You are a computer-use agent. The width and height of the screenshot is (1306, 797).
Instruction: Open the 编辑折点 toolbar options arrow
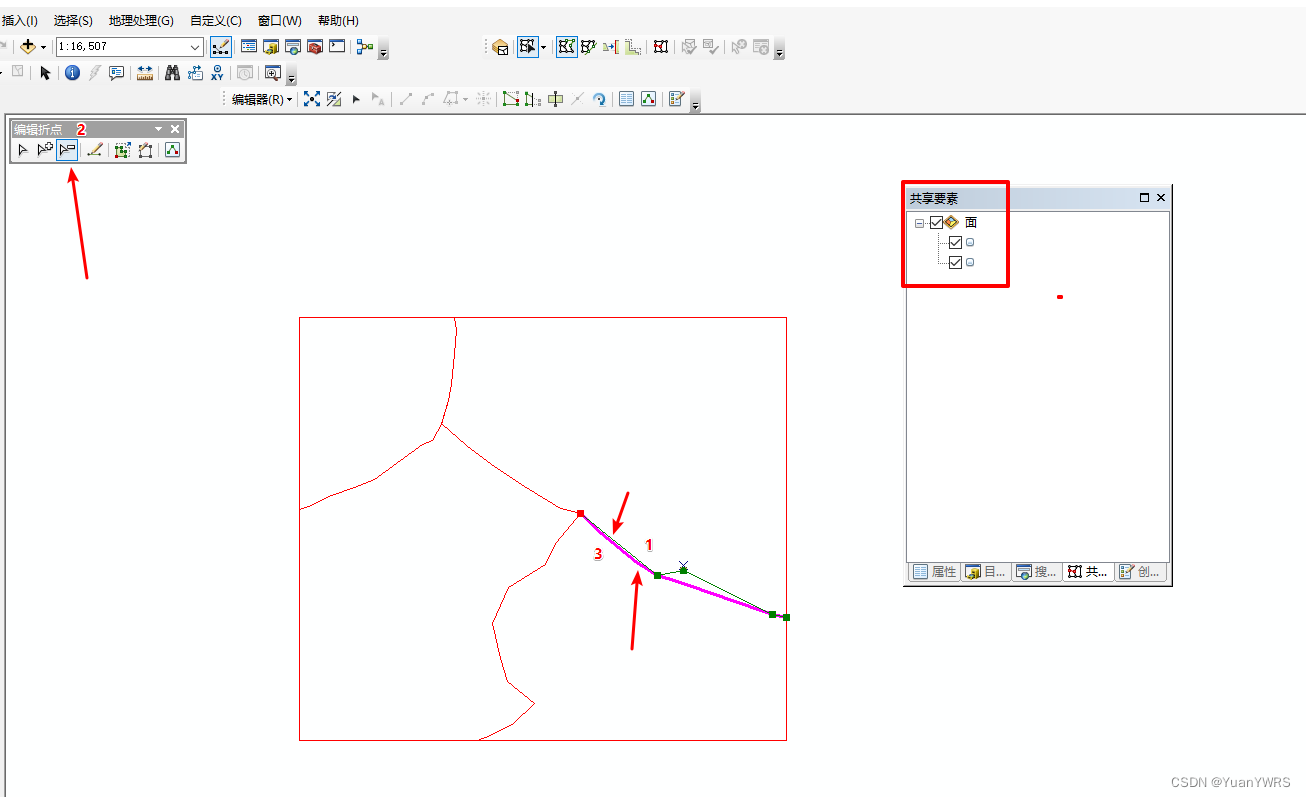point(158,129)
